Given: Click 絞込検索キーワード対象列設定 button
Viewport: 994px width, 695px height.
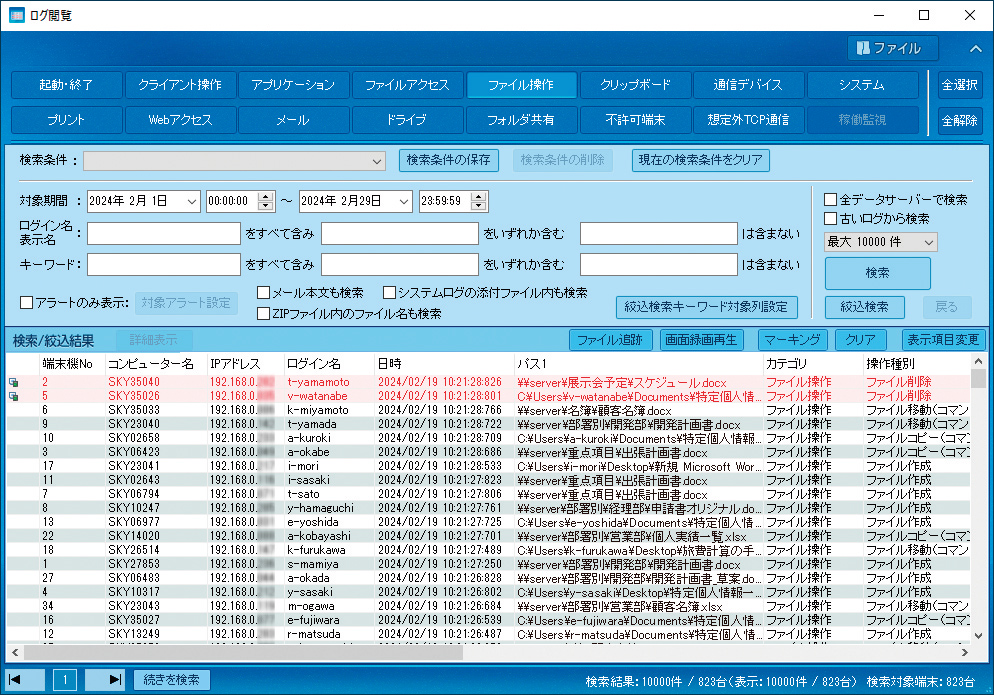Looking at the screenshot, I should pos(706,307).
